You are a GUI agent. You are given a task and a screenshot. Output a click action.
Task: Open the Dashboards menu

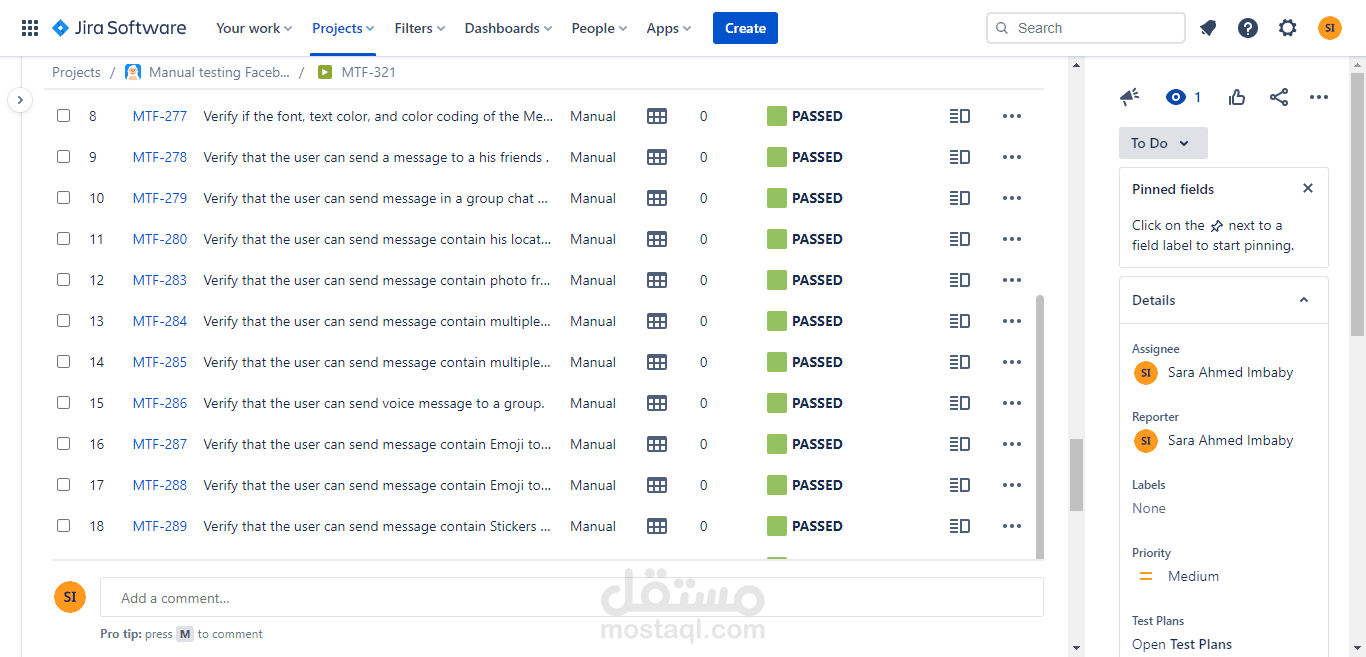pyautogui.click(x=509, y=28)
